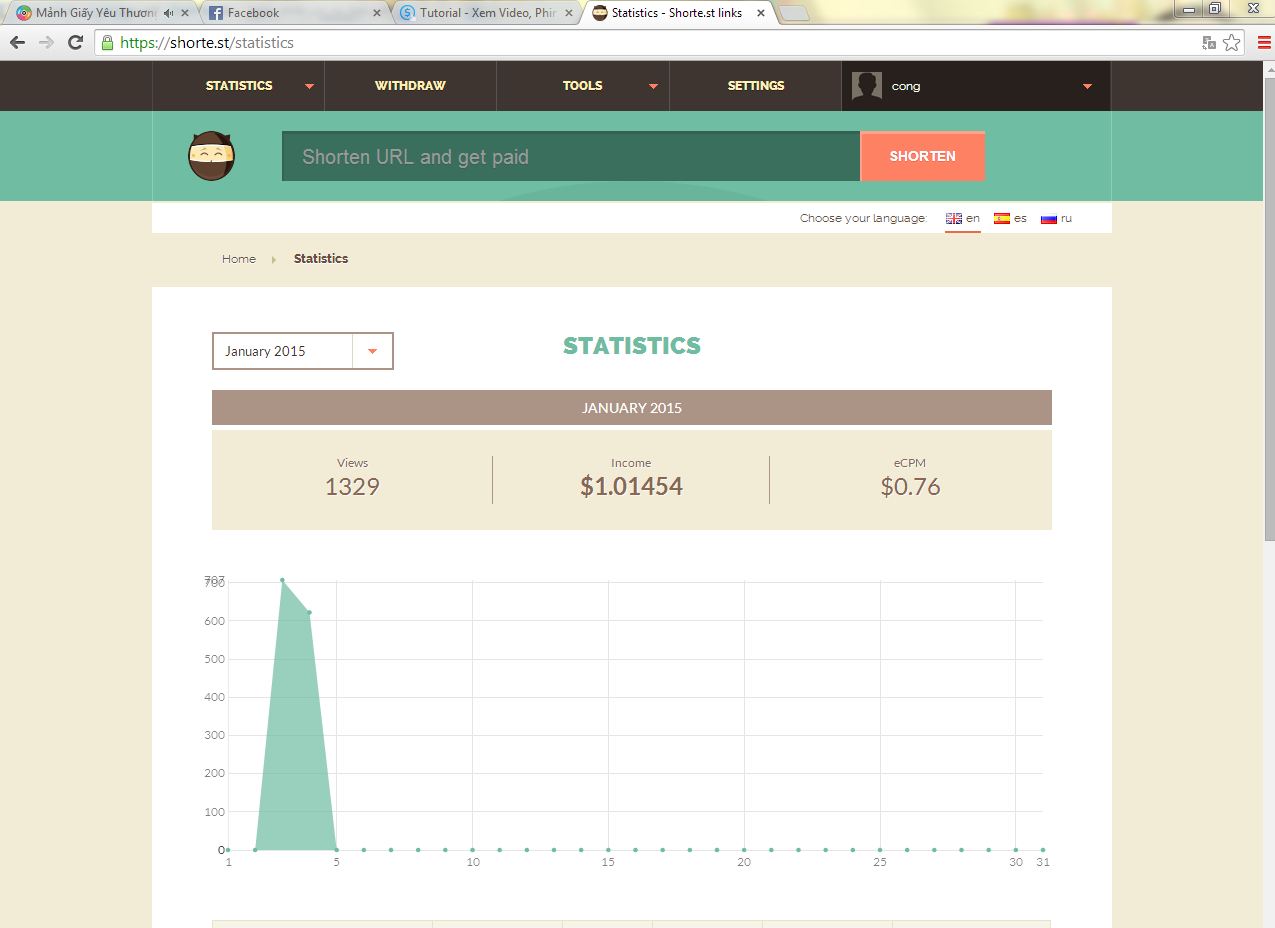
Task: Switch to the Facebook tab
Action: [x=288, y=13]
